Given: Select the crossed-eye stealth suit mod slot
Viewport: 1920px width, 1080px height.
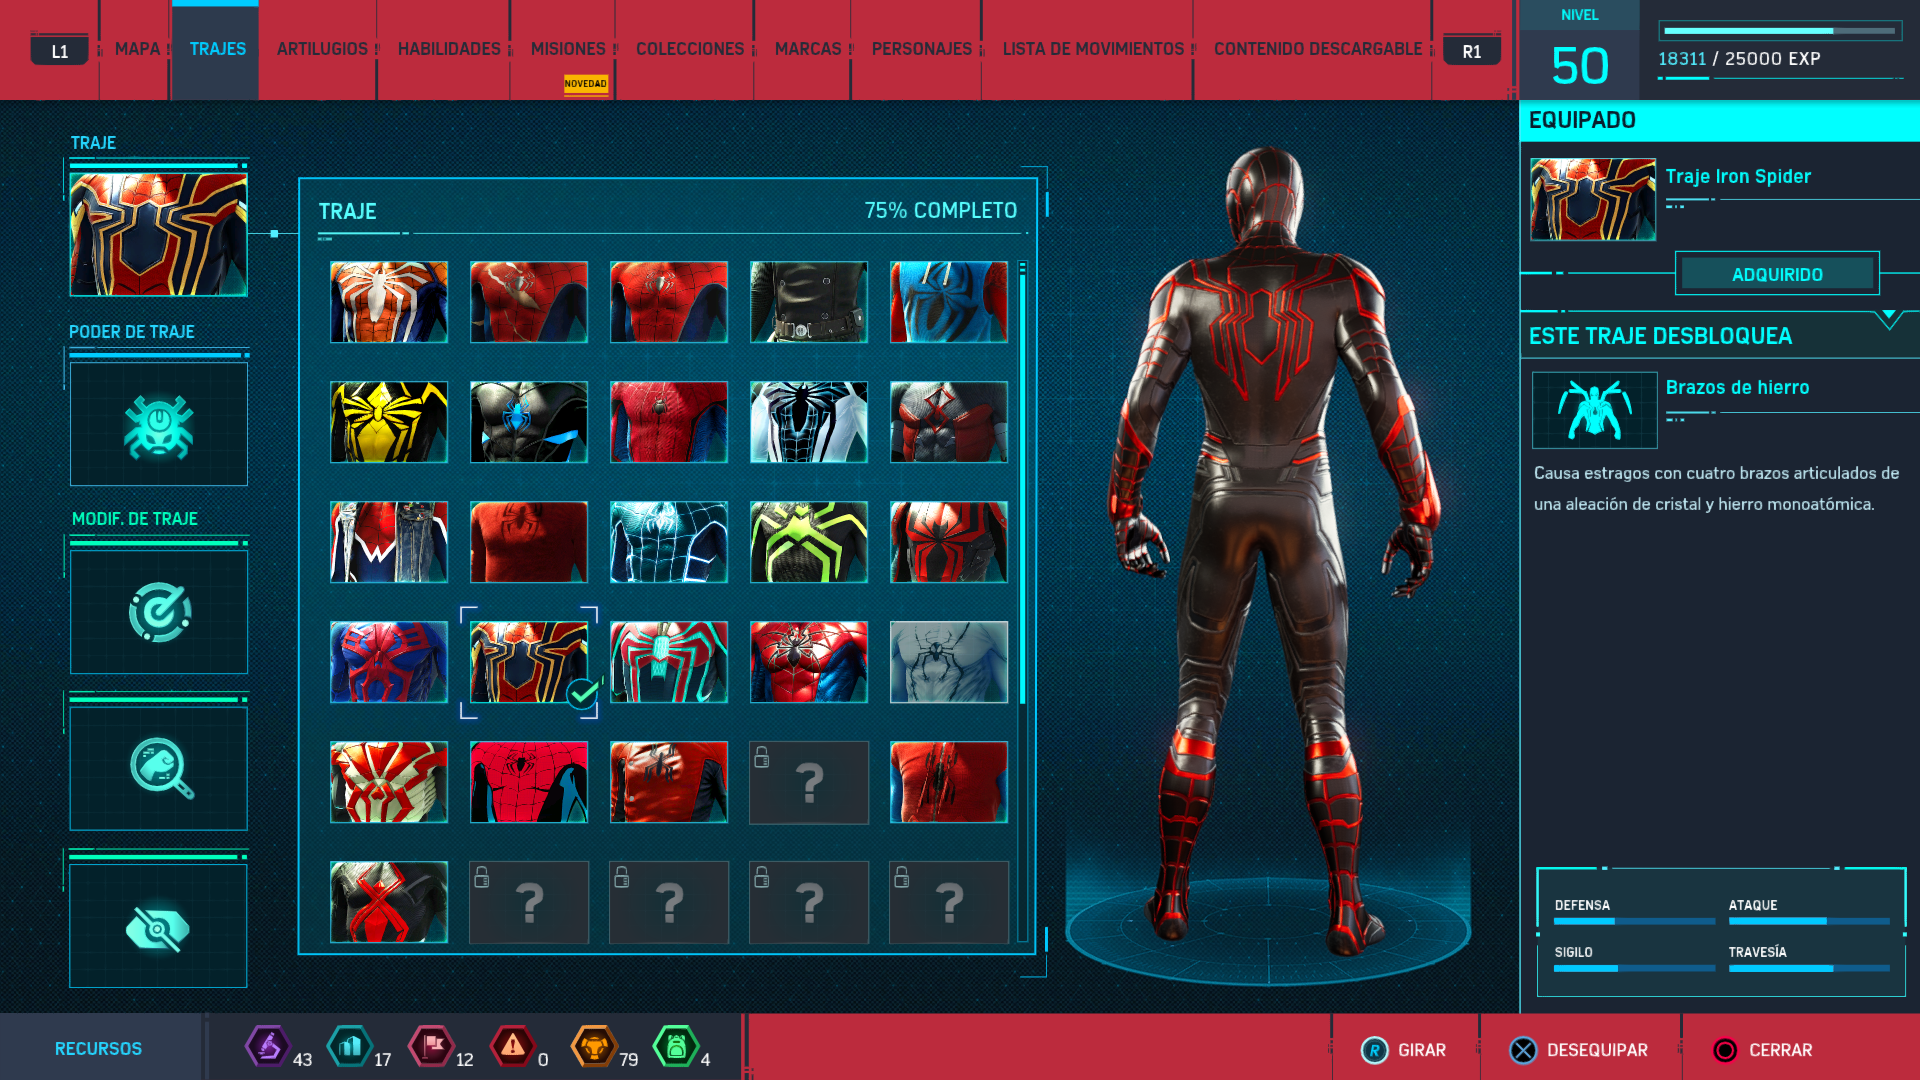Looking at the screenshot, I should [x=159, y=927].
